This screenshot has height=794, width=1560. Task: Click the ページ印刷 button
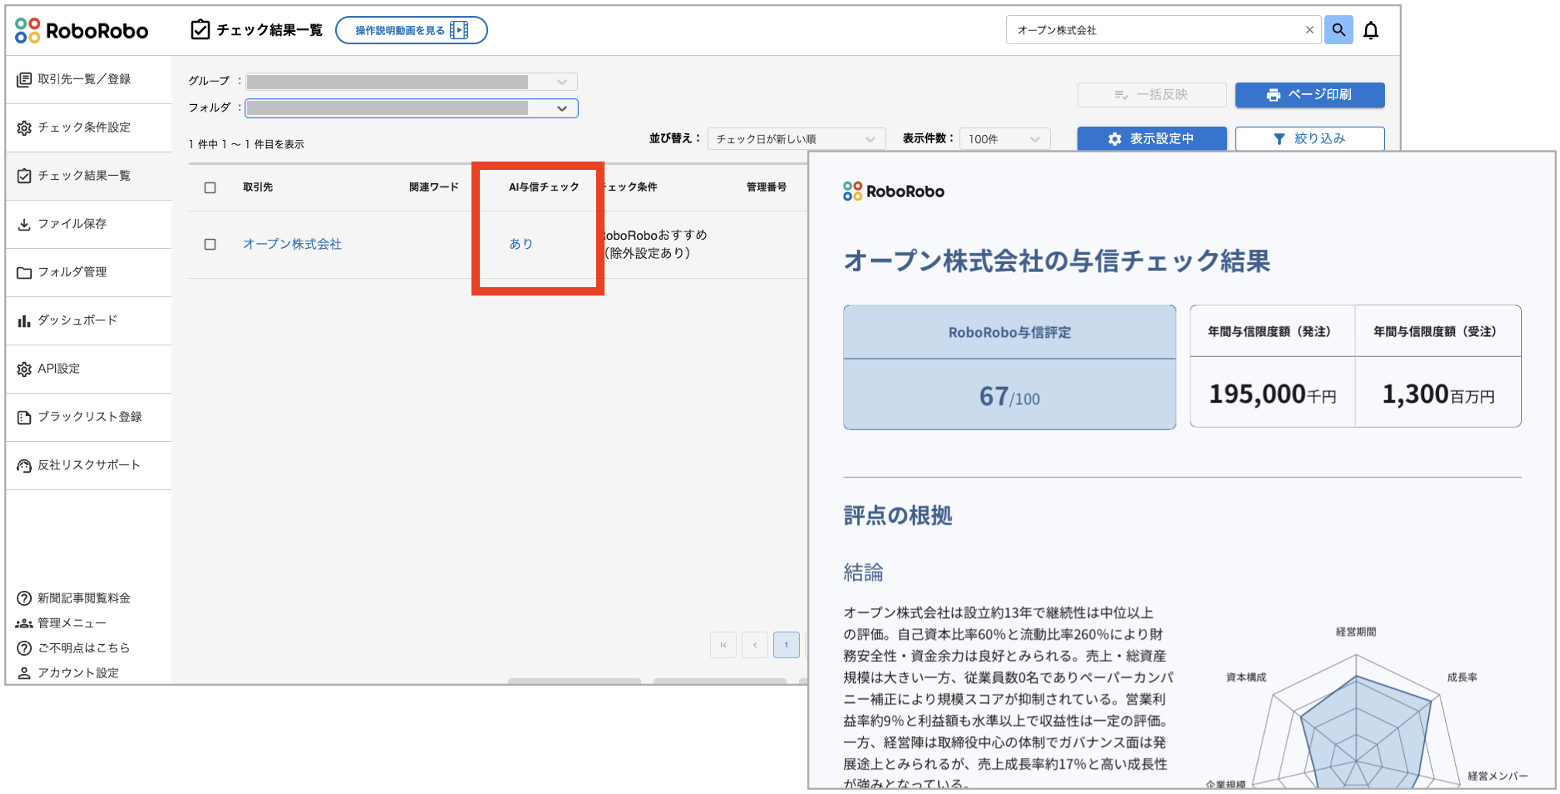click(x=1310, y=95)
